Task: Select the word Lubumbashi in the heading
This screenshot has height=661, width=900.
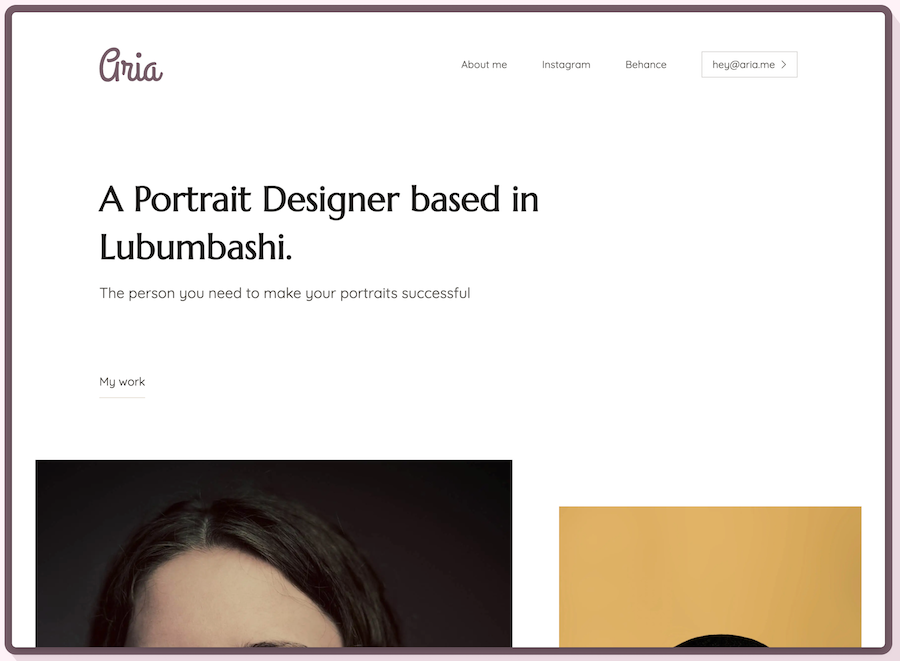Action: (190, 246)
